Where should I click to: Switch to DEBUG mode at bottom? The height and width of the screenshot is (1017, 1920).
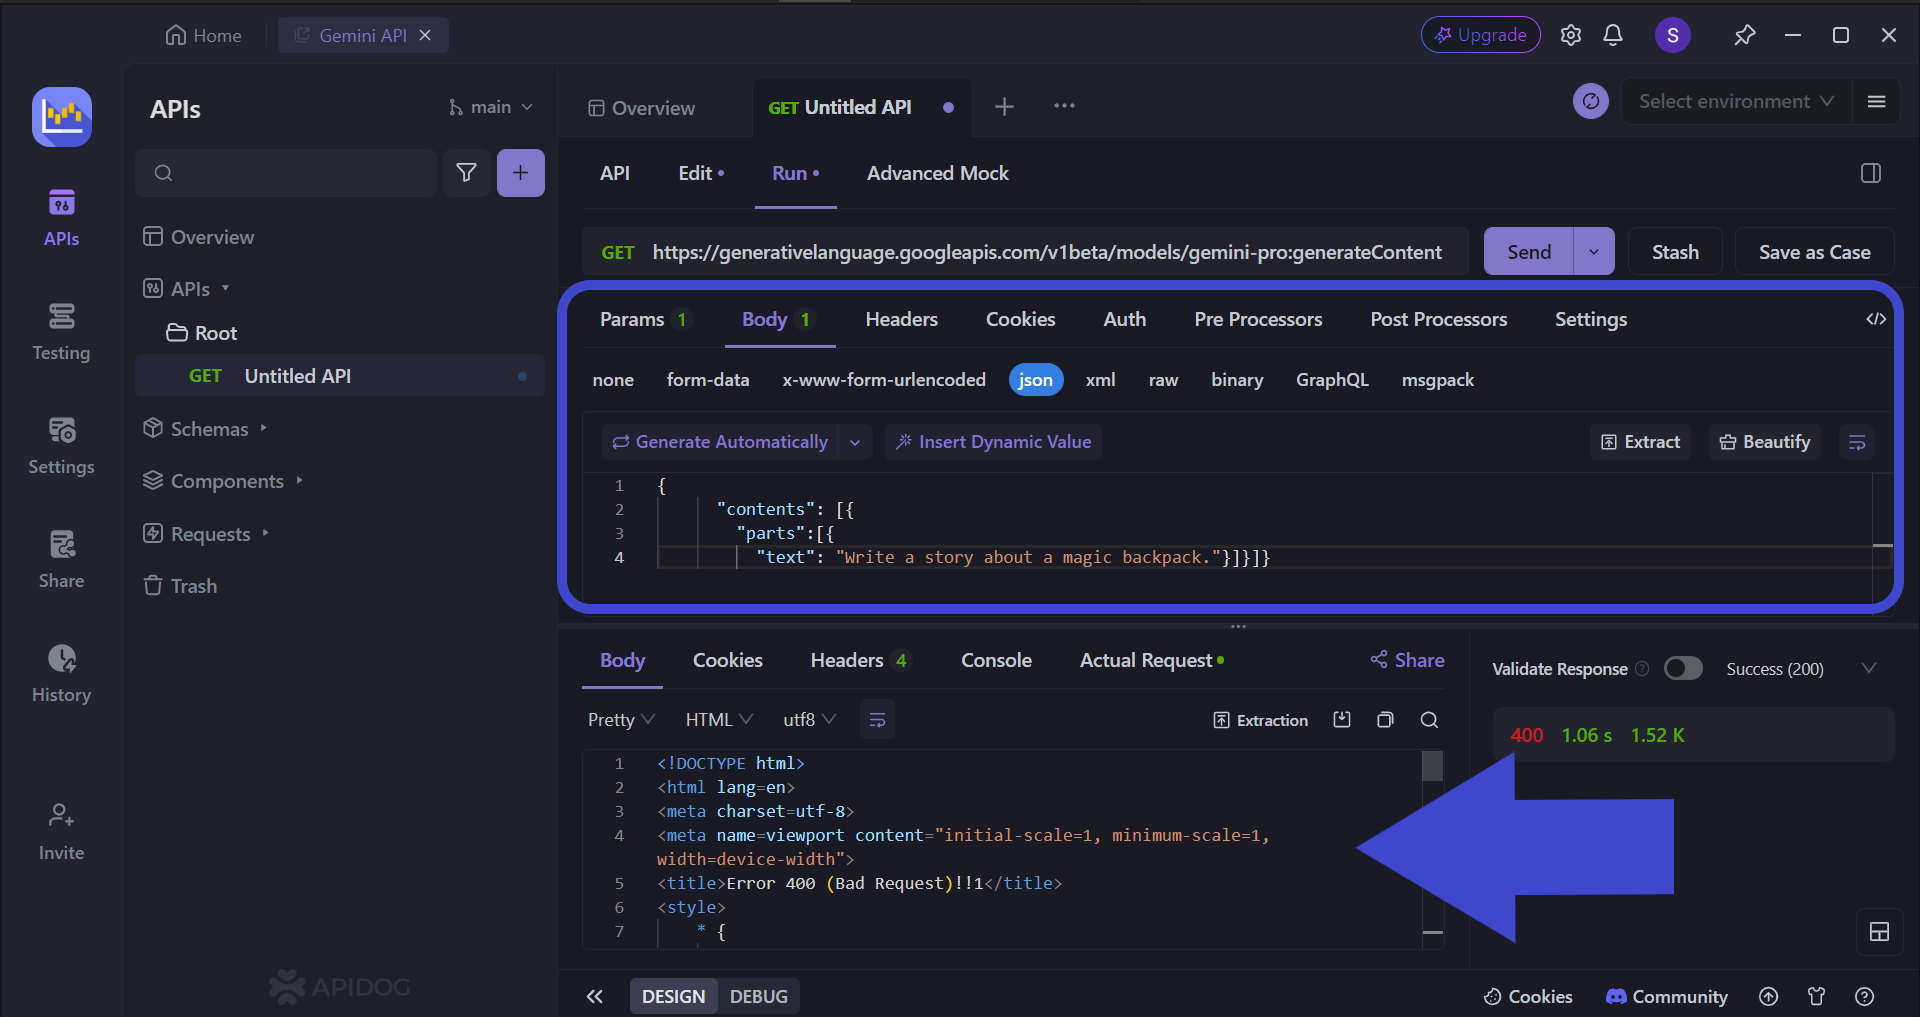click(x=758, y=996)
